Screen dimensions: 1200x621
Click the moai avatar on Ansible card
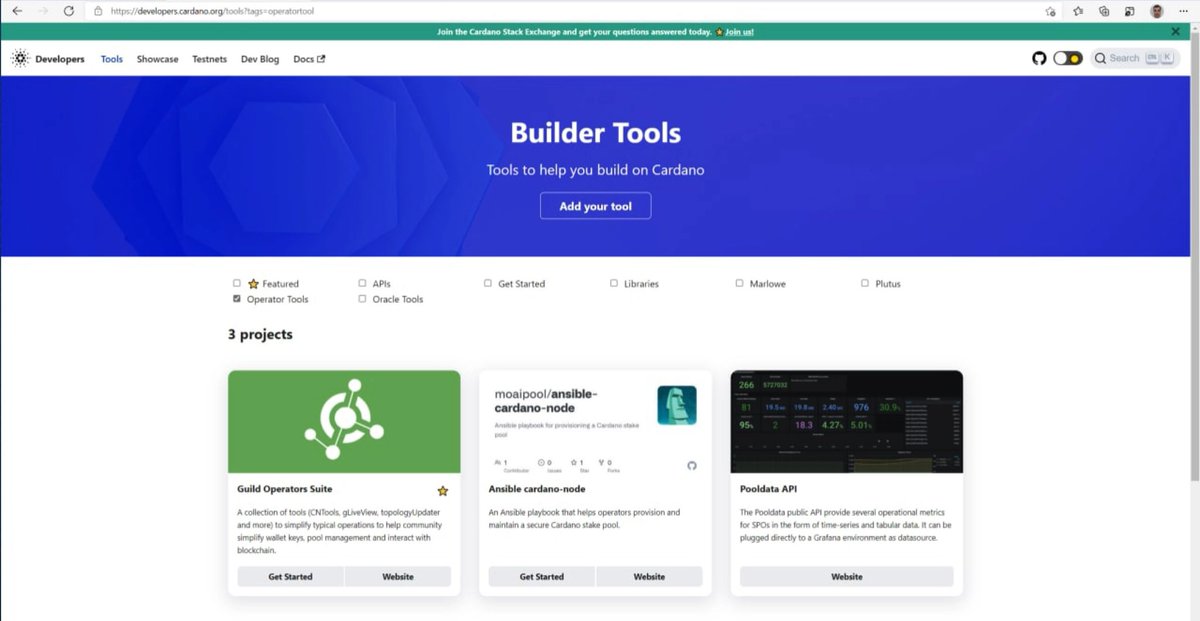click(677, 405)
